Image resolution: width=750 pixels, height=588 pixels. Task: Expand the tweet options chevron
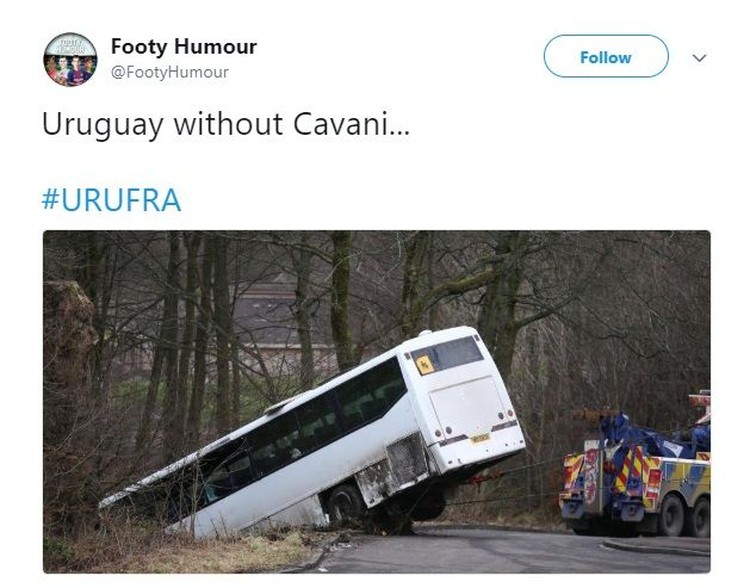[699, 58]
